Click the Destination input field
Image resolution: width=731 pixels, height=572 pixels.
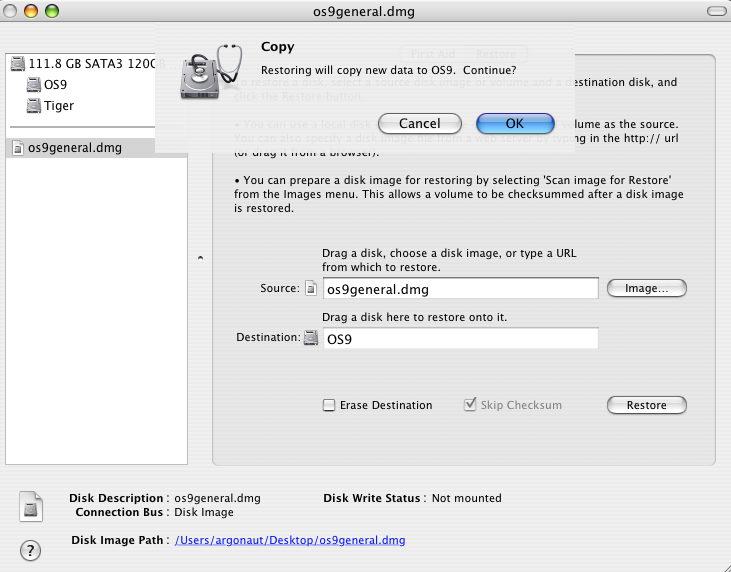tap(461, 338)
